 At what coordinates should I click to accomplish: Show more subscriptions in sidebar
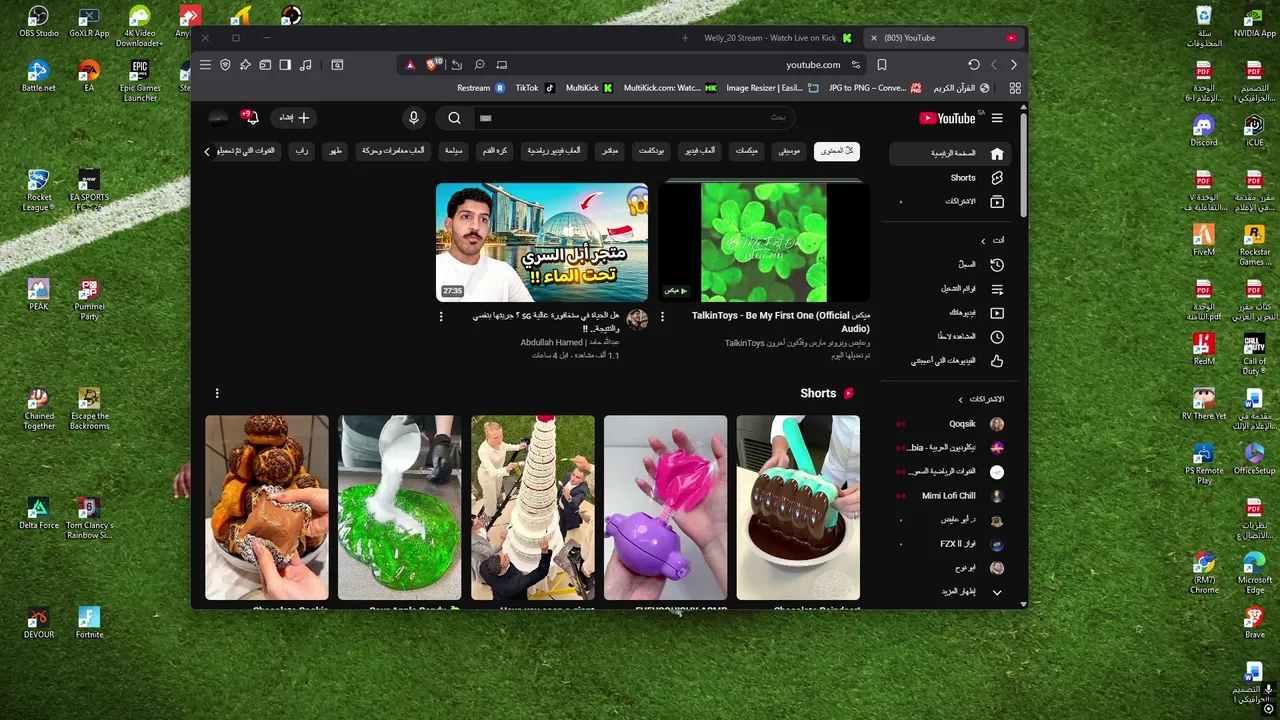click(950, 592)
